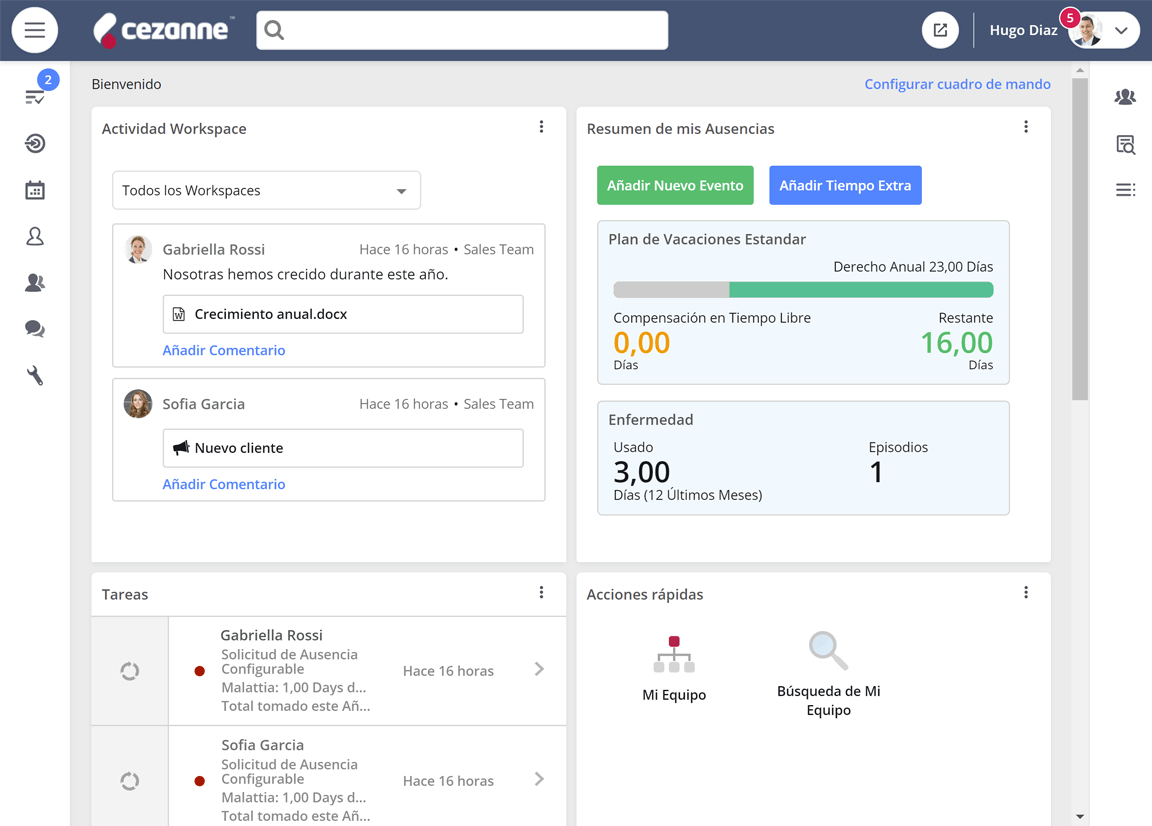Click Añadir Tiempo Extra button
The width and height of the screenshot is (1152, 826).
[845, 185]
